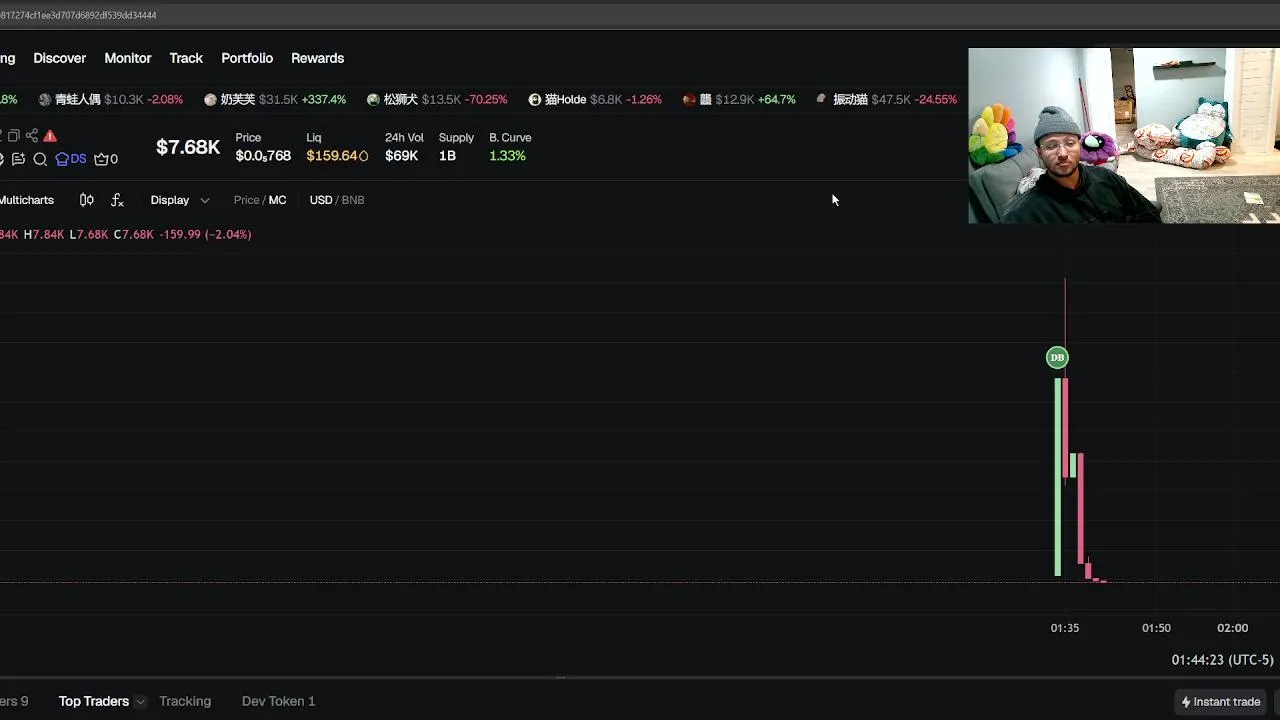Click the purple DS chef hat badge
The height and width of the screenshot is (720, 1280).
(x=70, y=159)
